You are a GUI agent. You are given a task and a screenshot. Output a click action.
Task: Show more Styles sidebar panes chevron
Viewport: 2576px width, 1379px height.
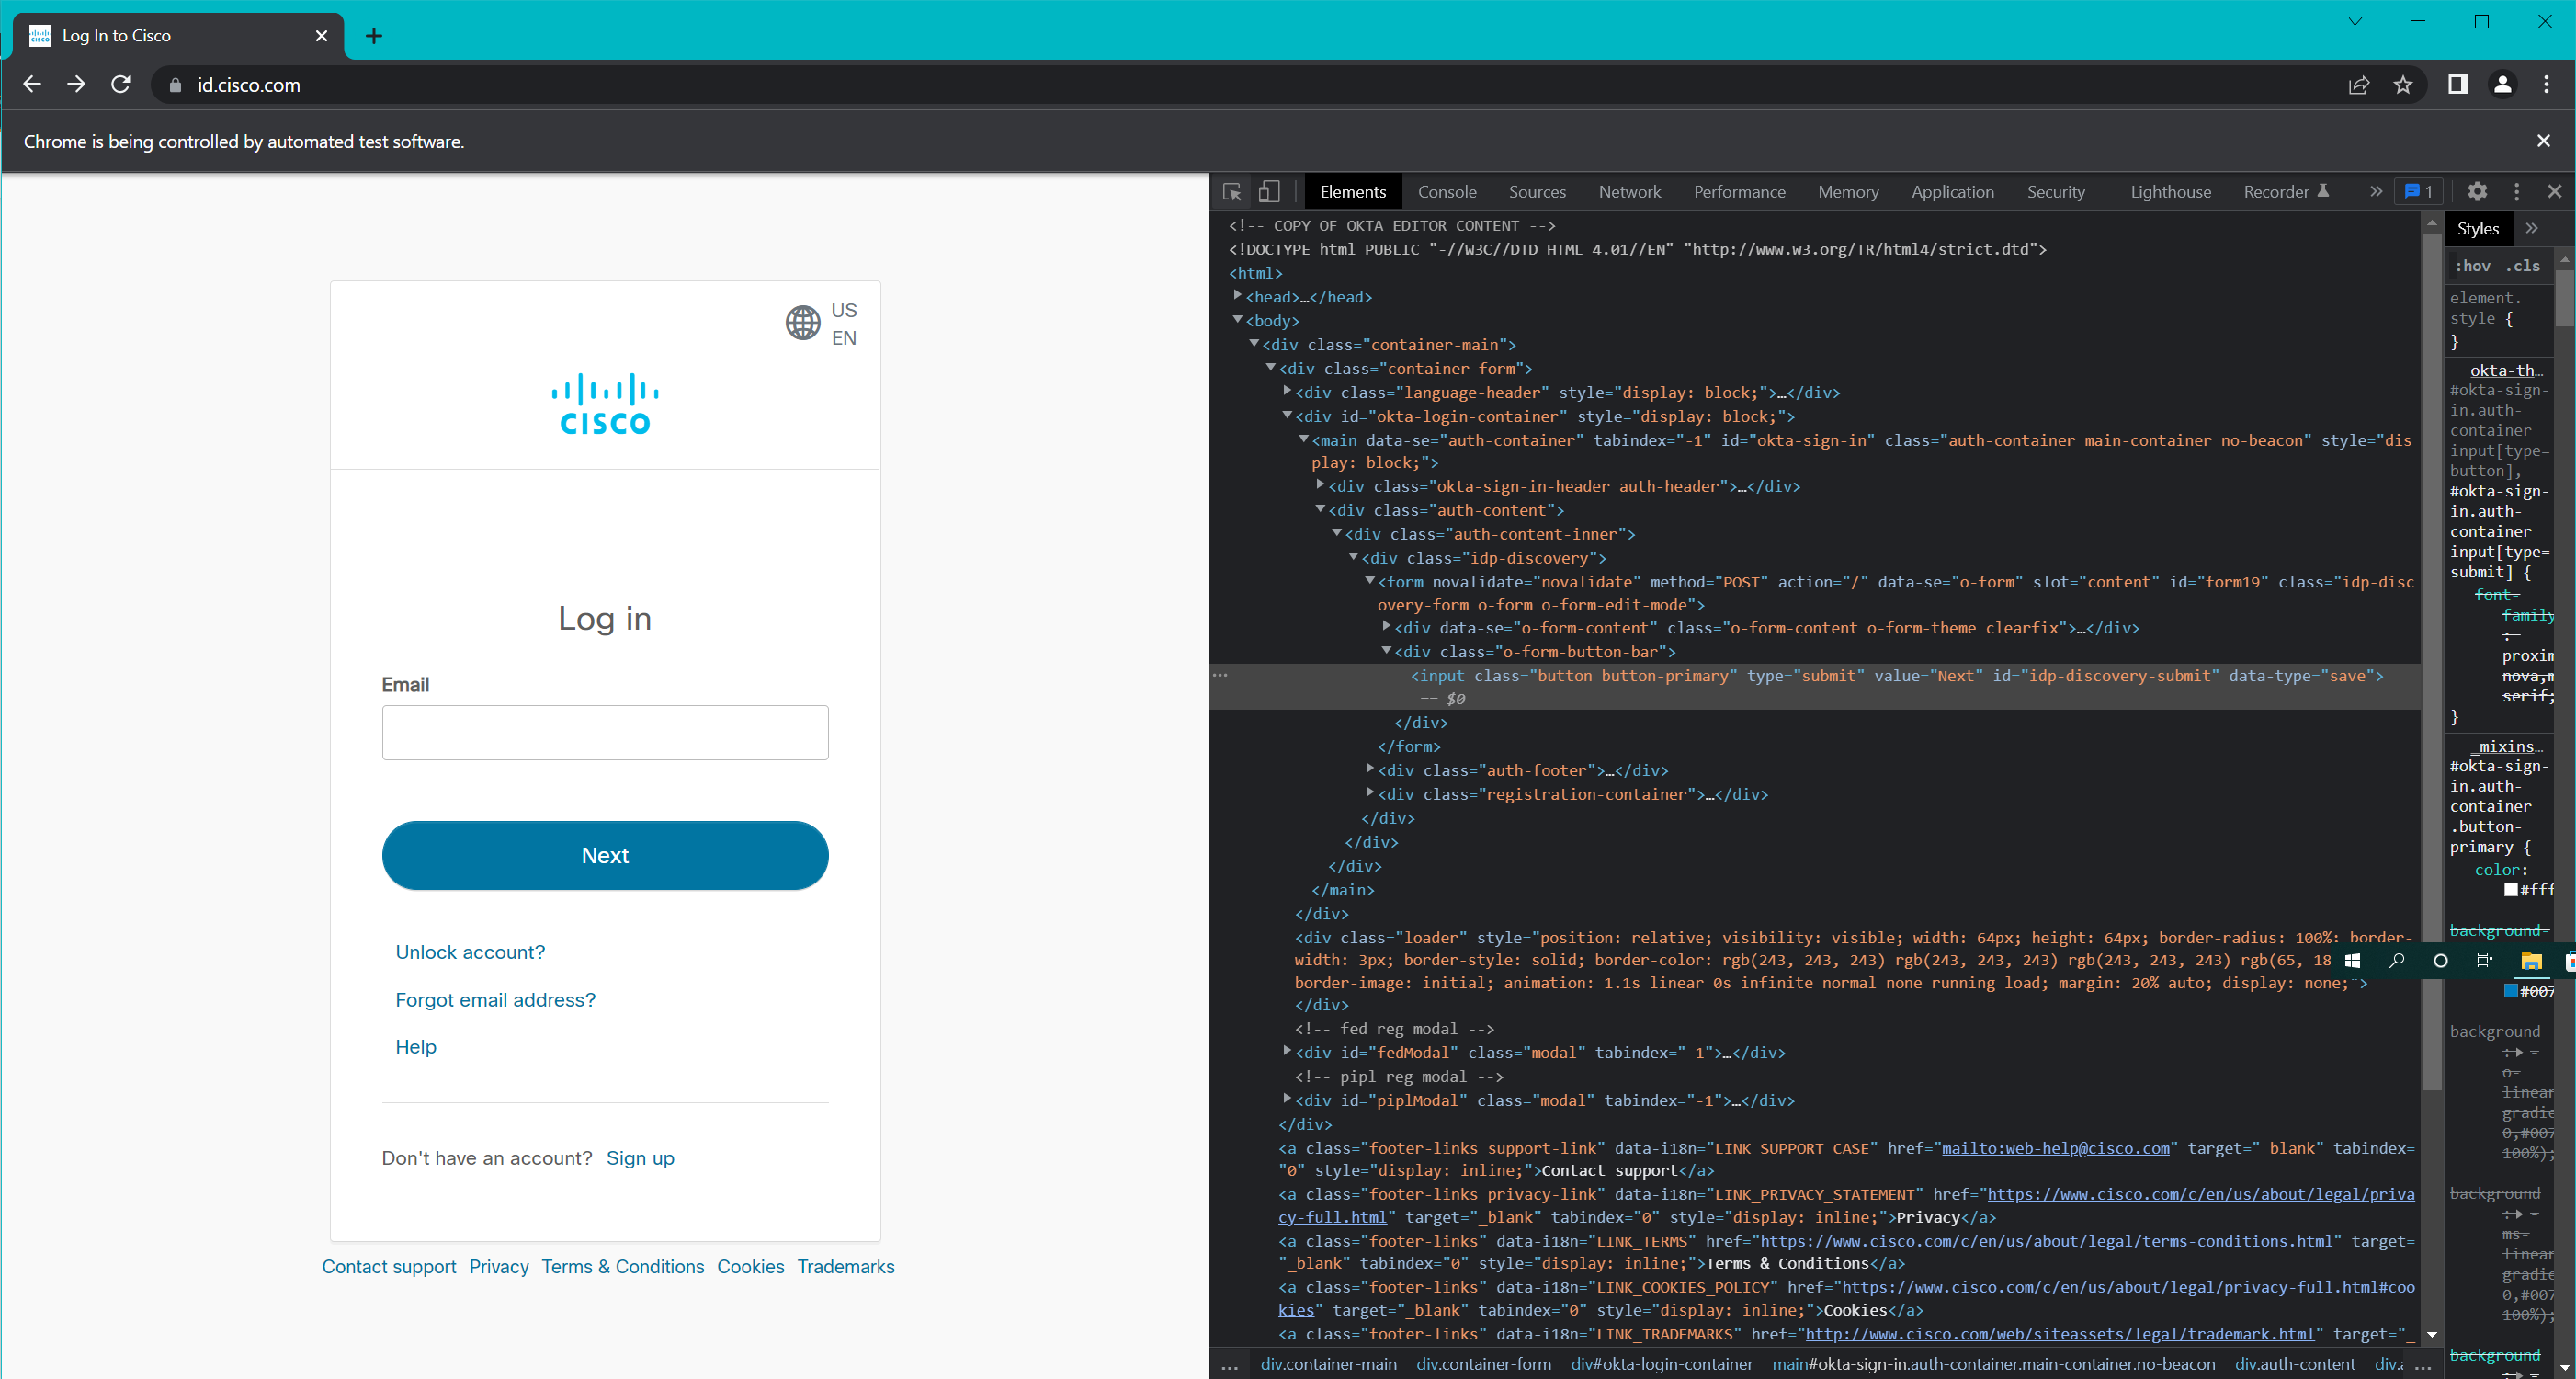[2532, 229]
